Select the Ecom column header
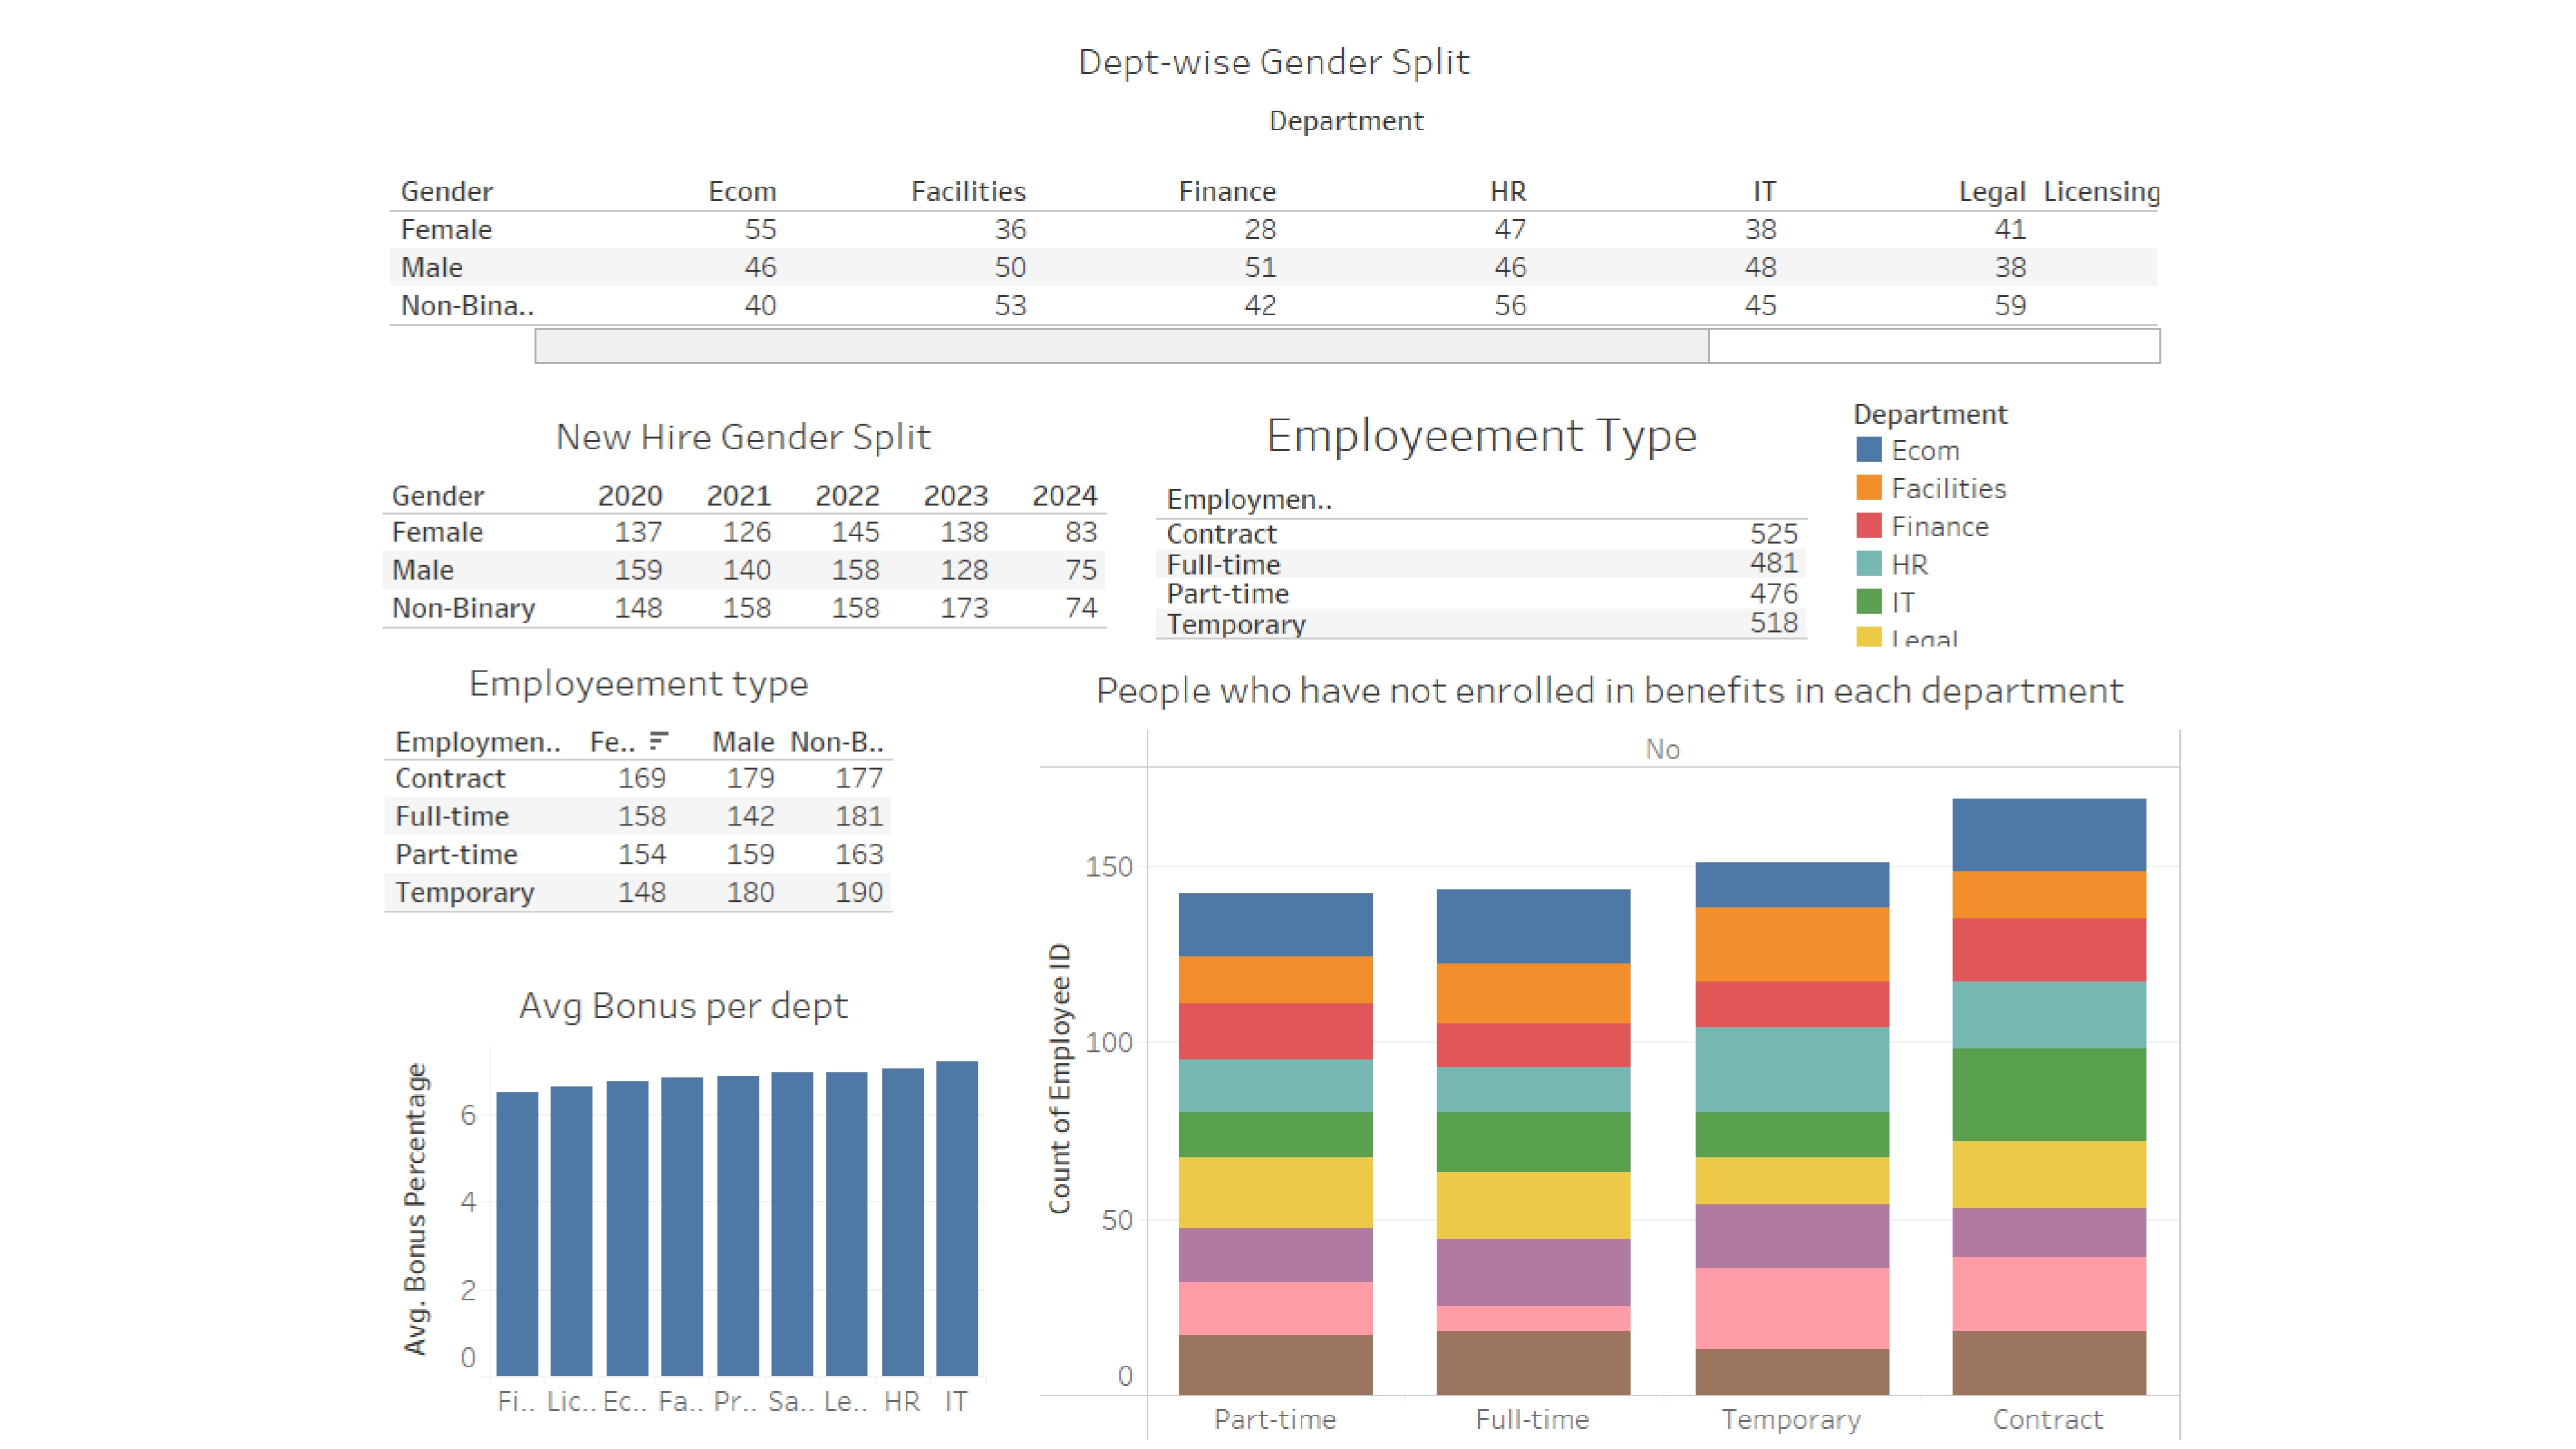The image size is (2576, 1449). click(x=742, y=191)
